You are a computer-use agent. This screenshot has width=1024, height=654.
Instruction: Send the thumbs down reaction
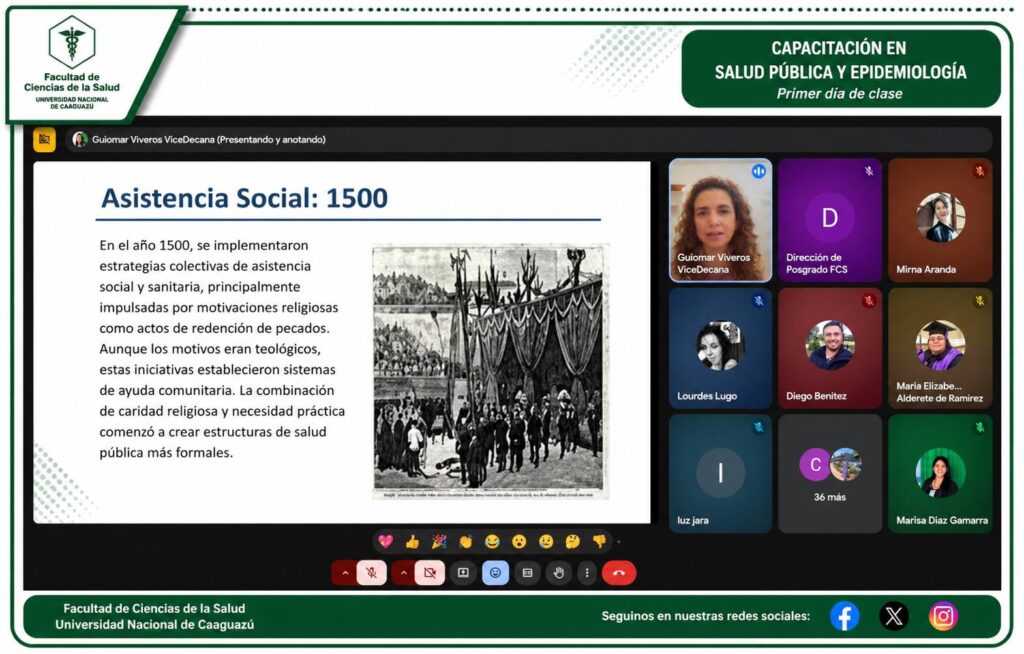click(x=599, y=541)
